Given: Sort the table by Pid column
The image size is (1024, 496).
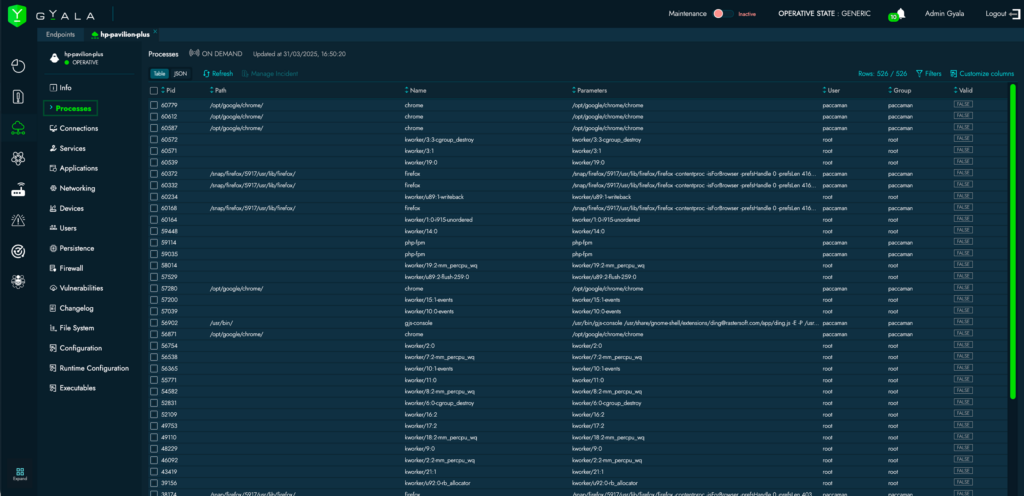Looking at the screenshot, I should [x=170, y=90].
